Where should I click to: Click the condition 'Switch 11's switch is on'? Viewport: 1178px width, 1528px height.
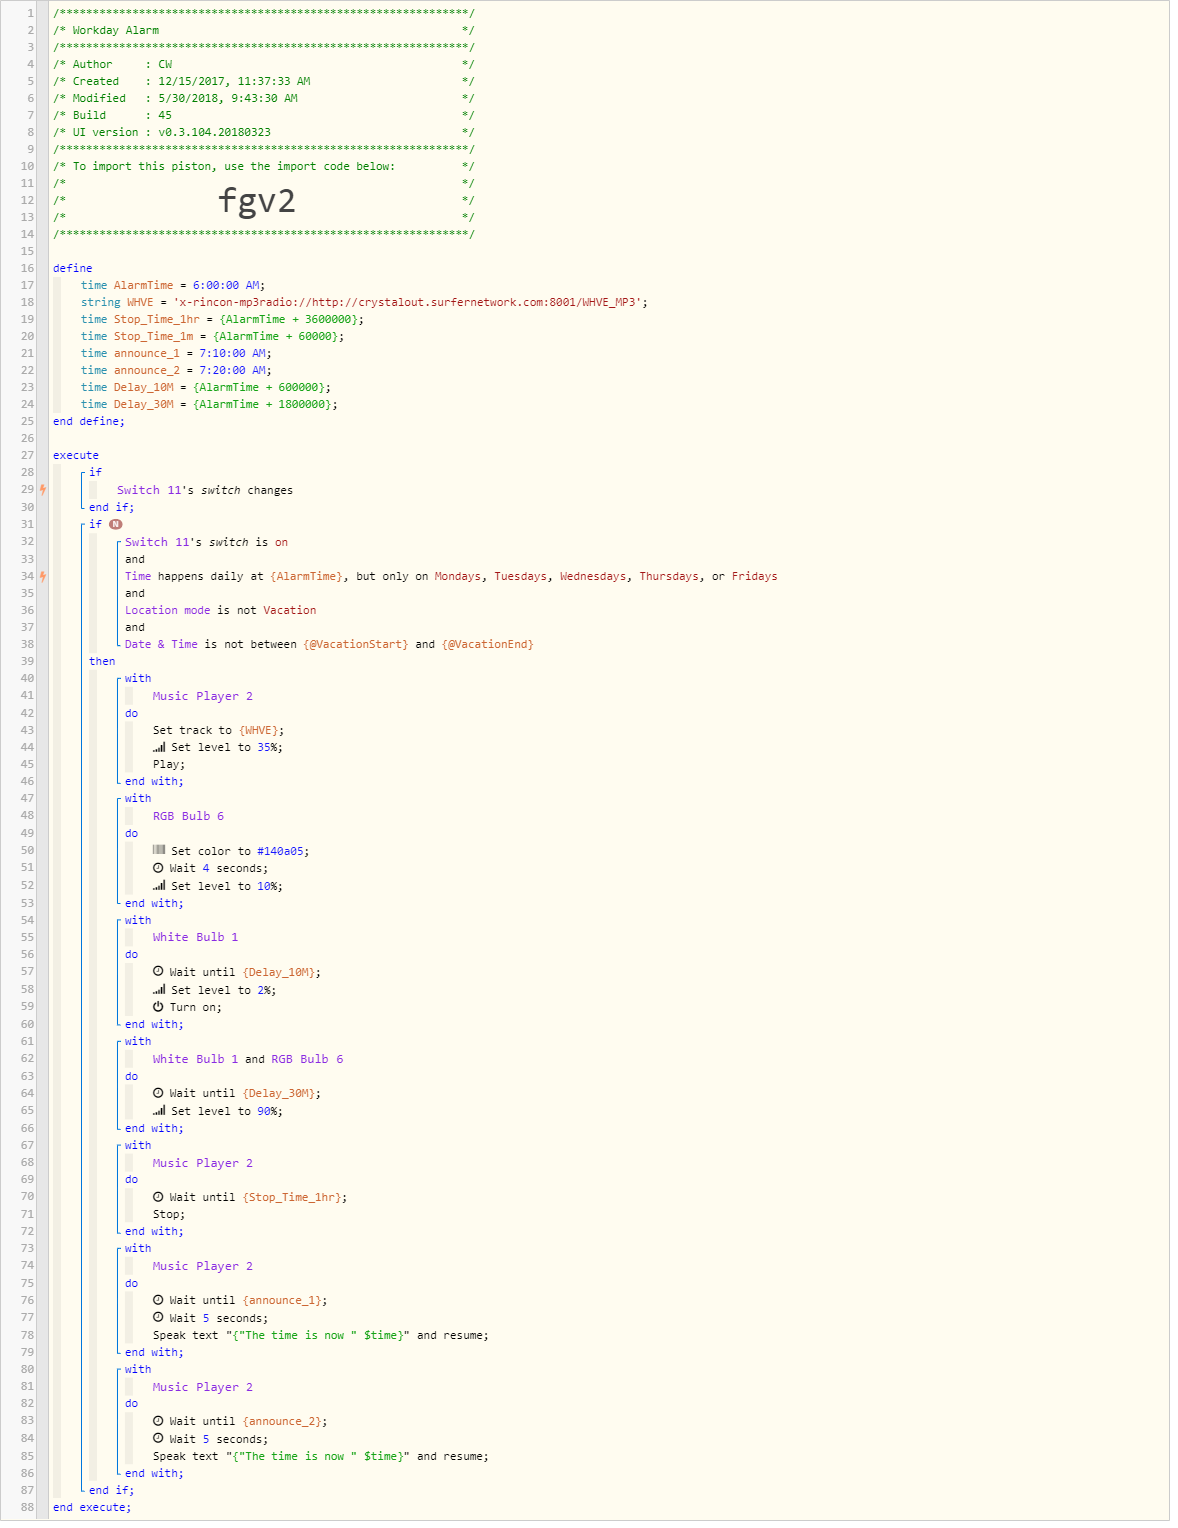(x=206, y=542)
